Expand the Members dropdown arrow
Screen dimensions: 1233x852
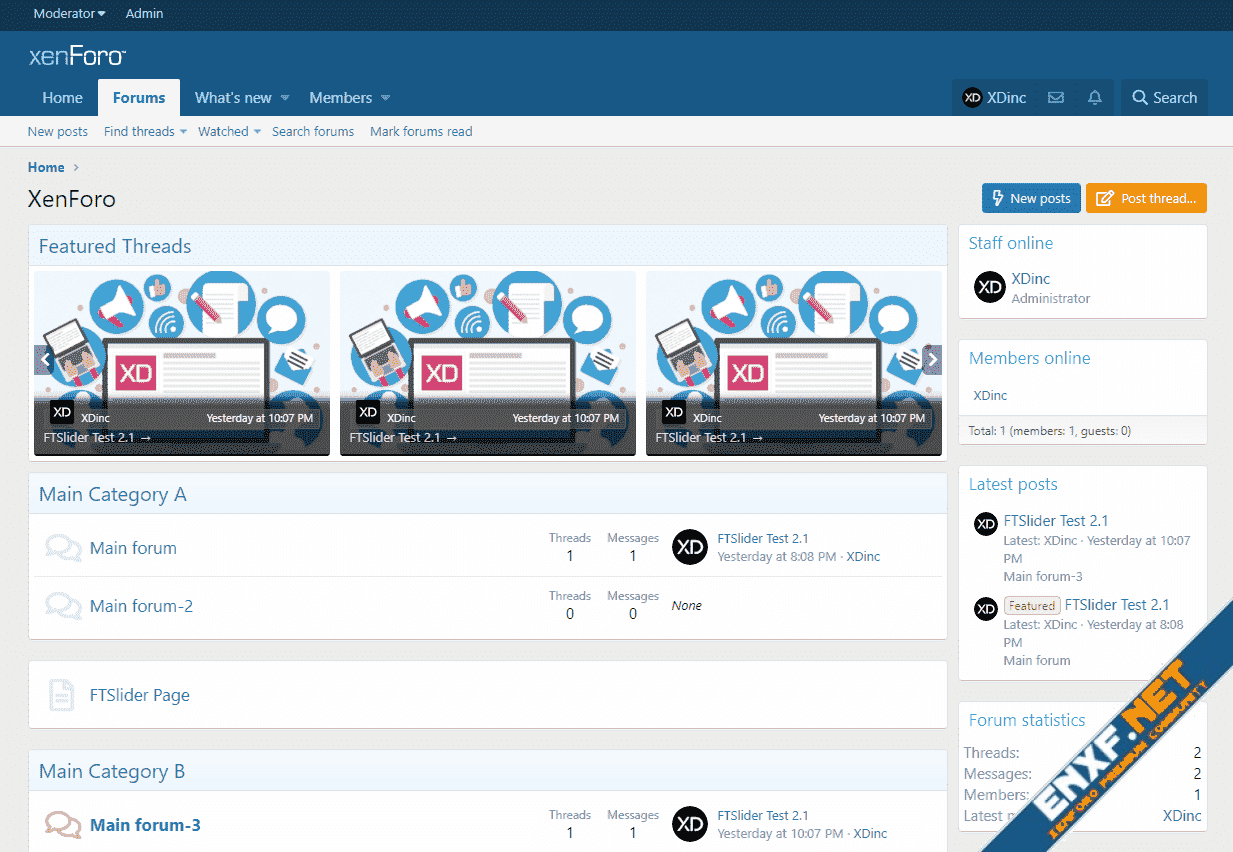coord(385,98)
